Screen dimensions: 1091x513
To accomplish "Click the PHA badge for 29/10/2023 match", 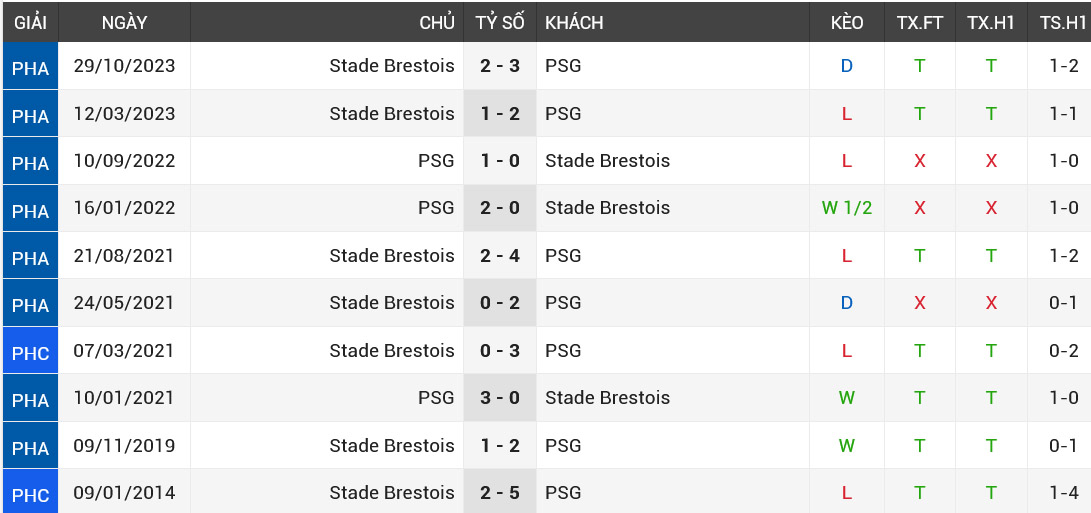I will [30, 67].
